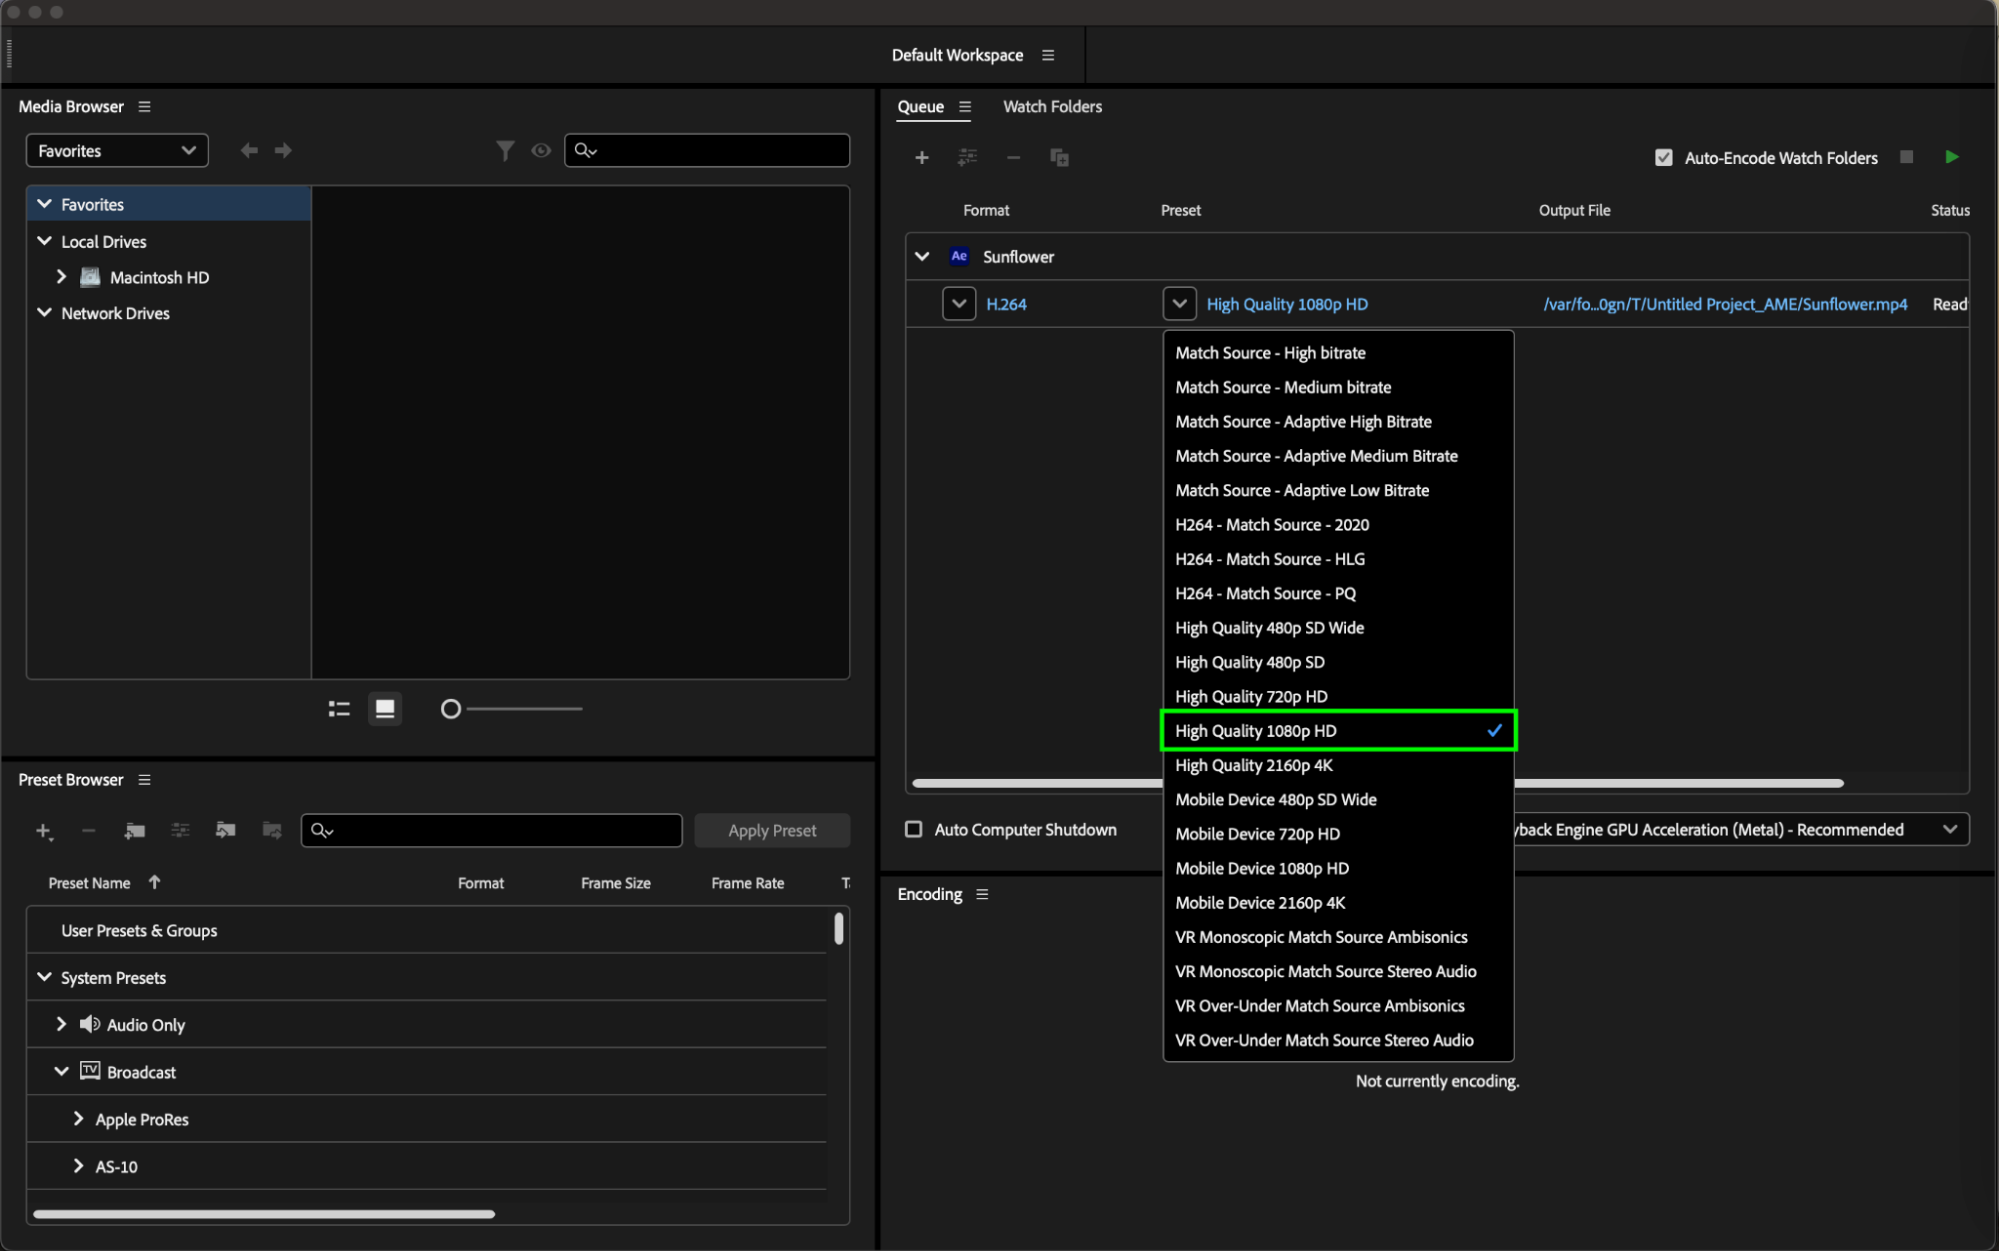Open the Sunflower.mp4 output file link
Screen dimensions: 1999x1252
point(1724,304)
